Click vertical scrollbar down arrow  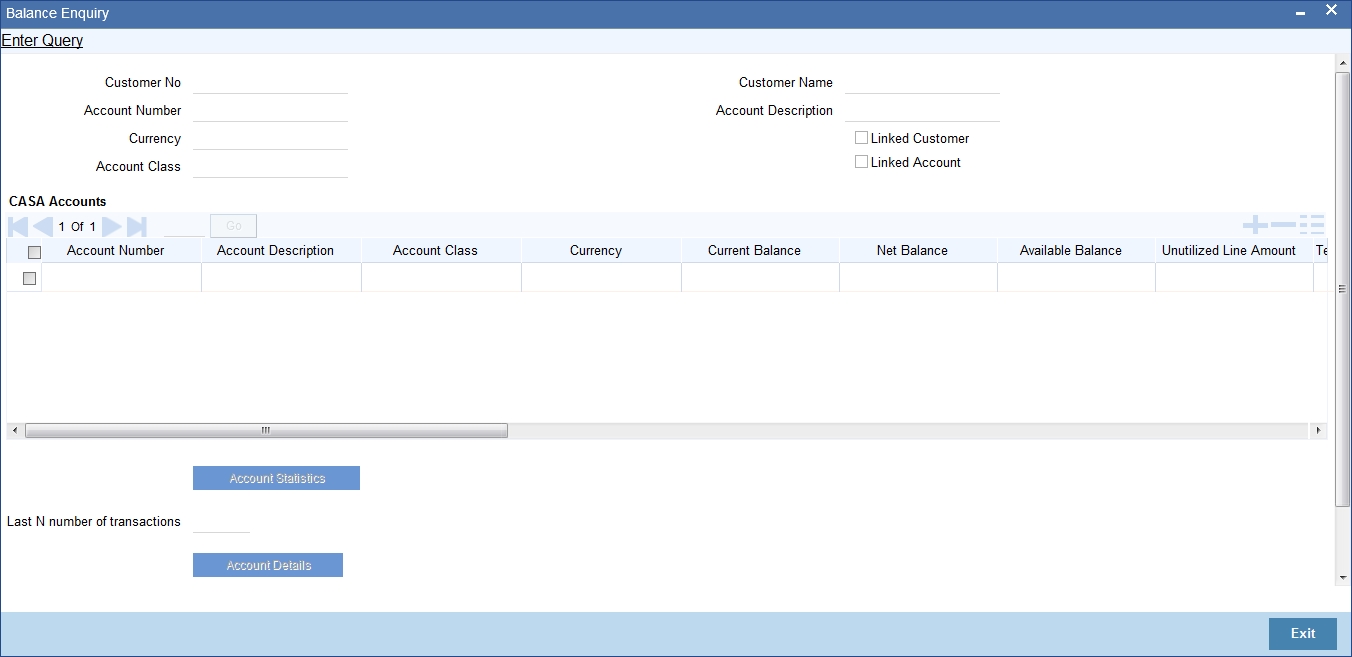pos(1343,578)
